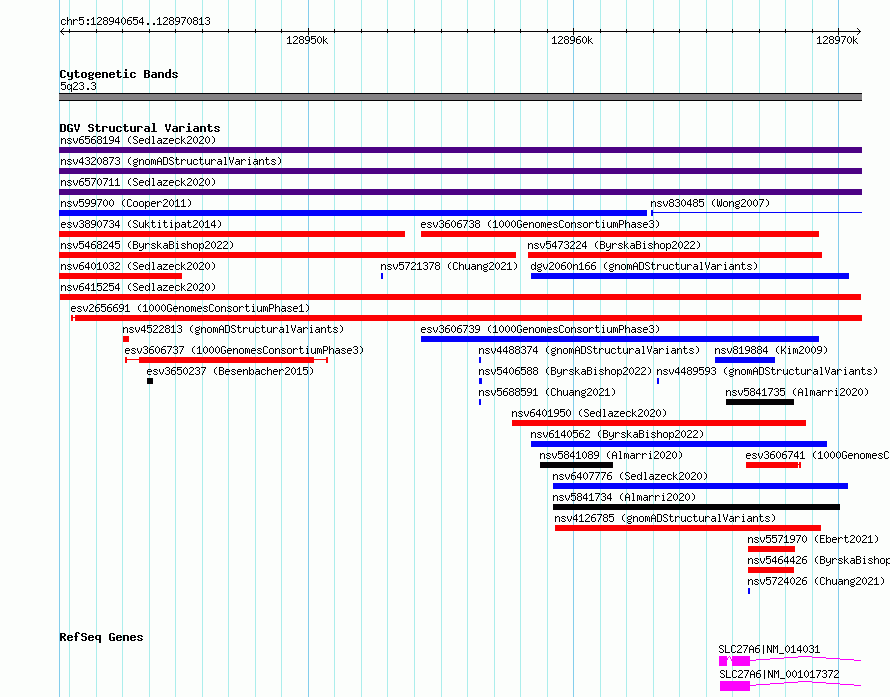Select the nsv6407776 (Sedlazeck2020) label
This screenshot has height=697, width=890.
[630, 476]
